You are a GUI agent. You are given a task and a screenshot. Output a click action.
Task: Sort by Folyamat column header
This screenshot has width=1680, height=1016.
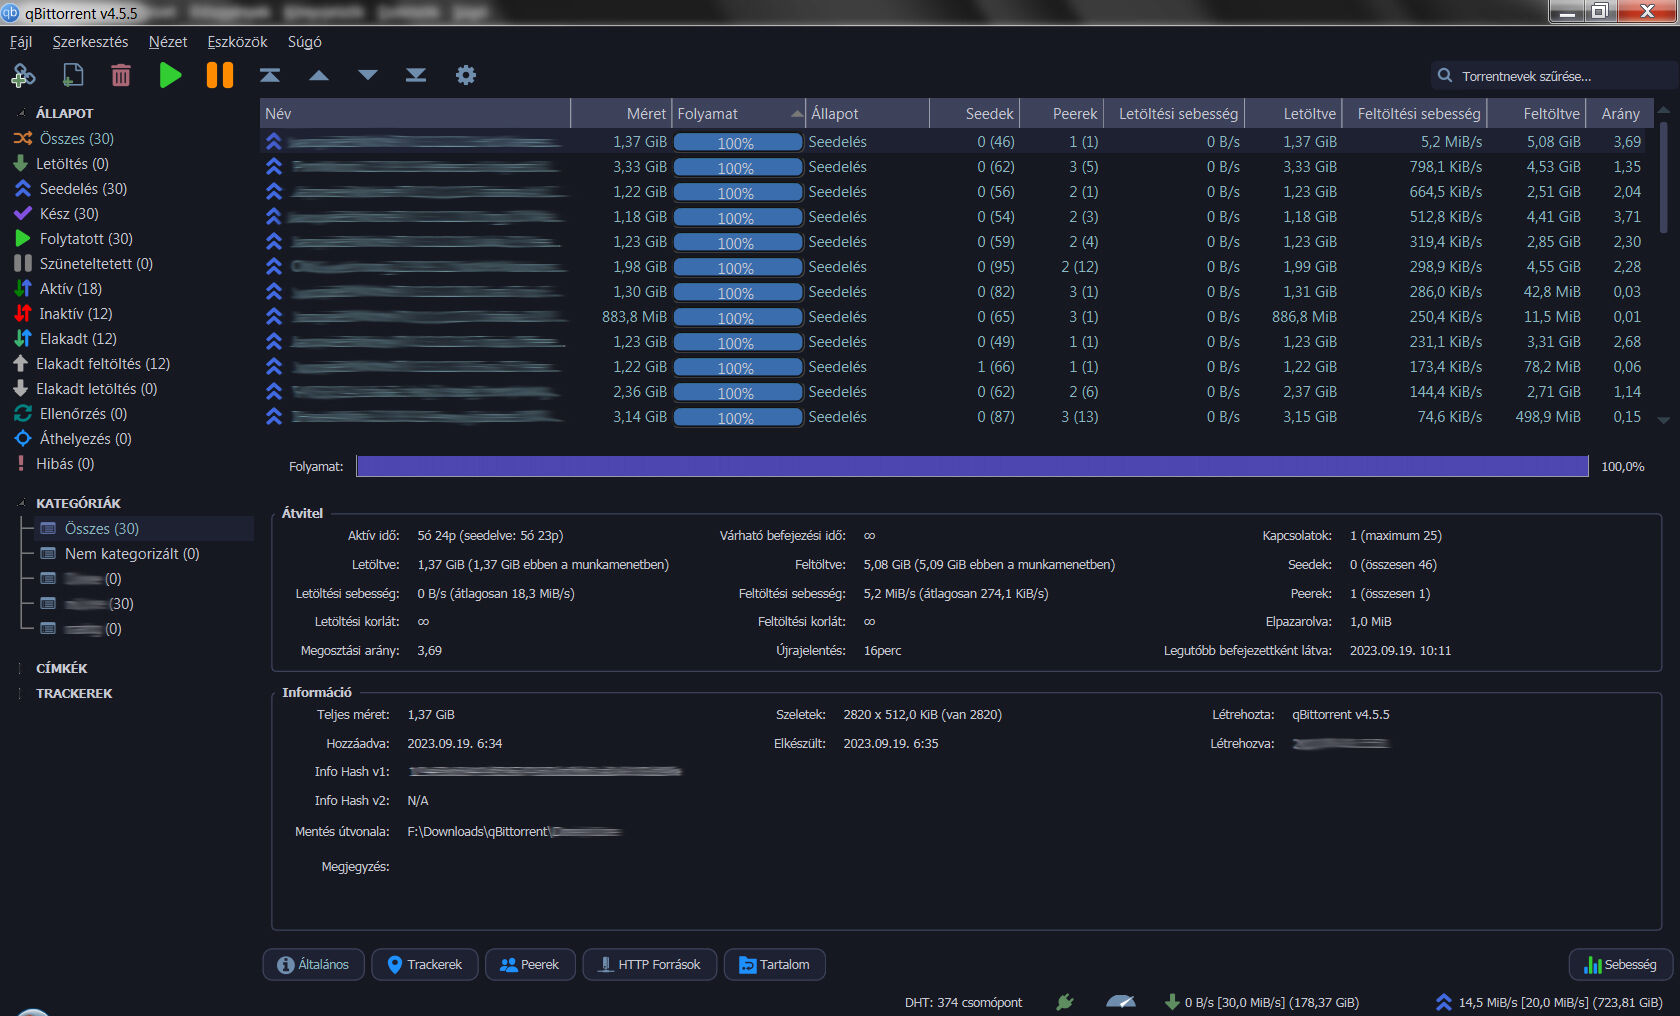pyautogui.click(x=739, y=114)
